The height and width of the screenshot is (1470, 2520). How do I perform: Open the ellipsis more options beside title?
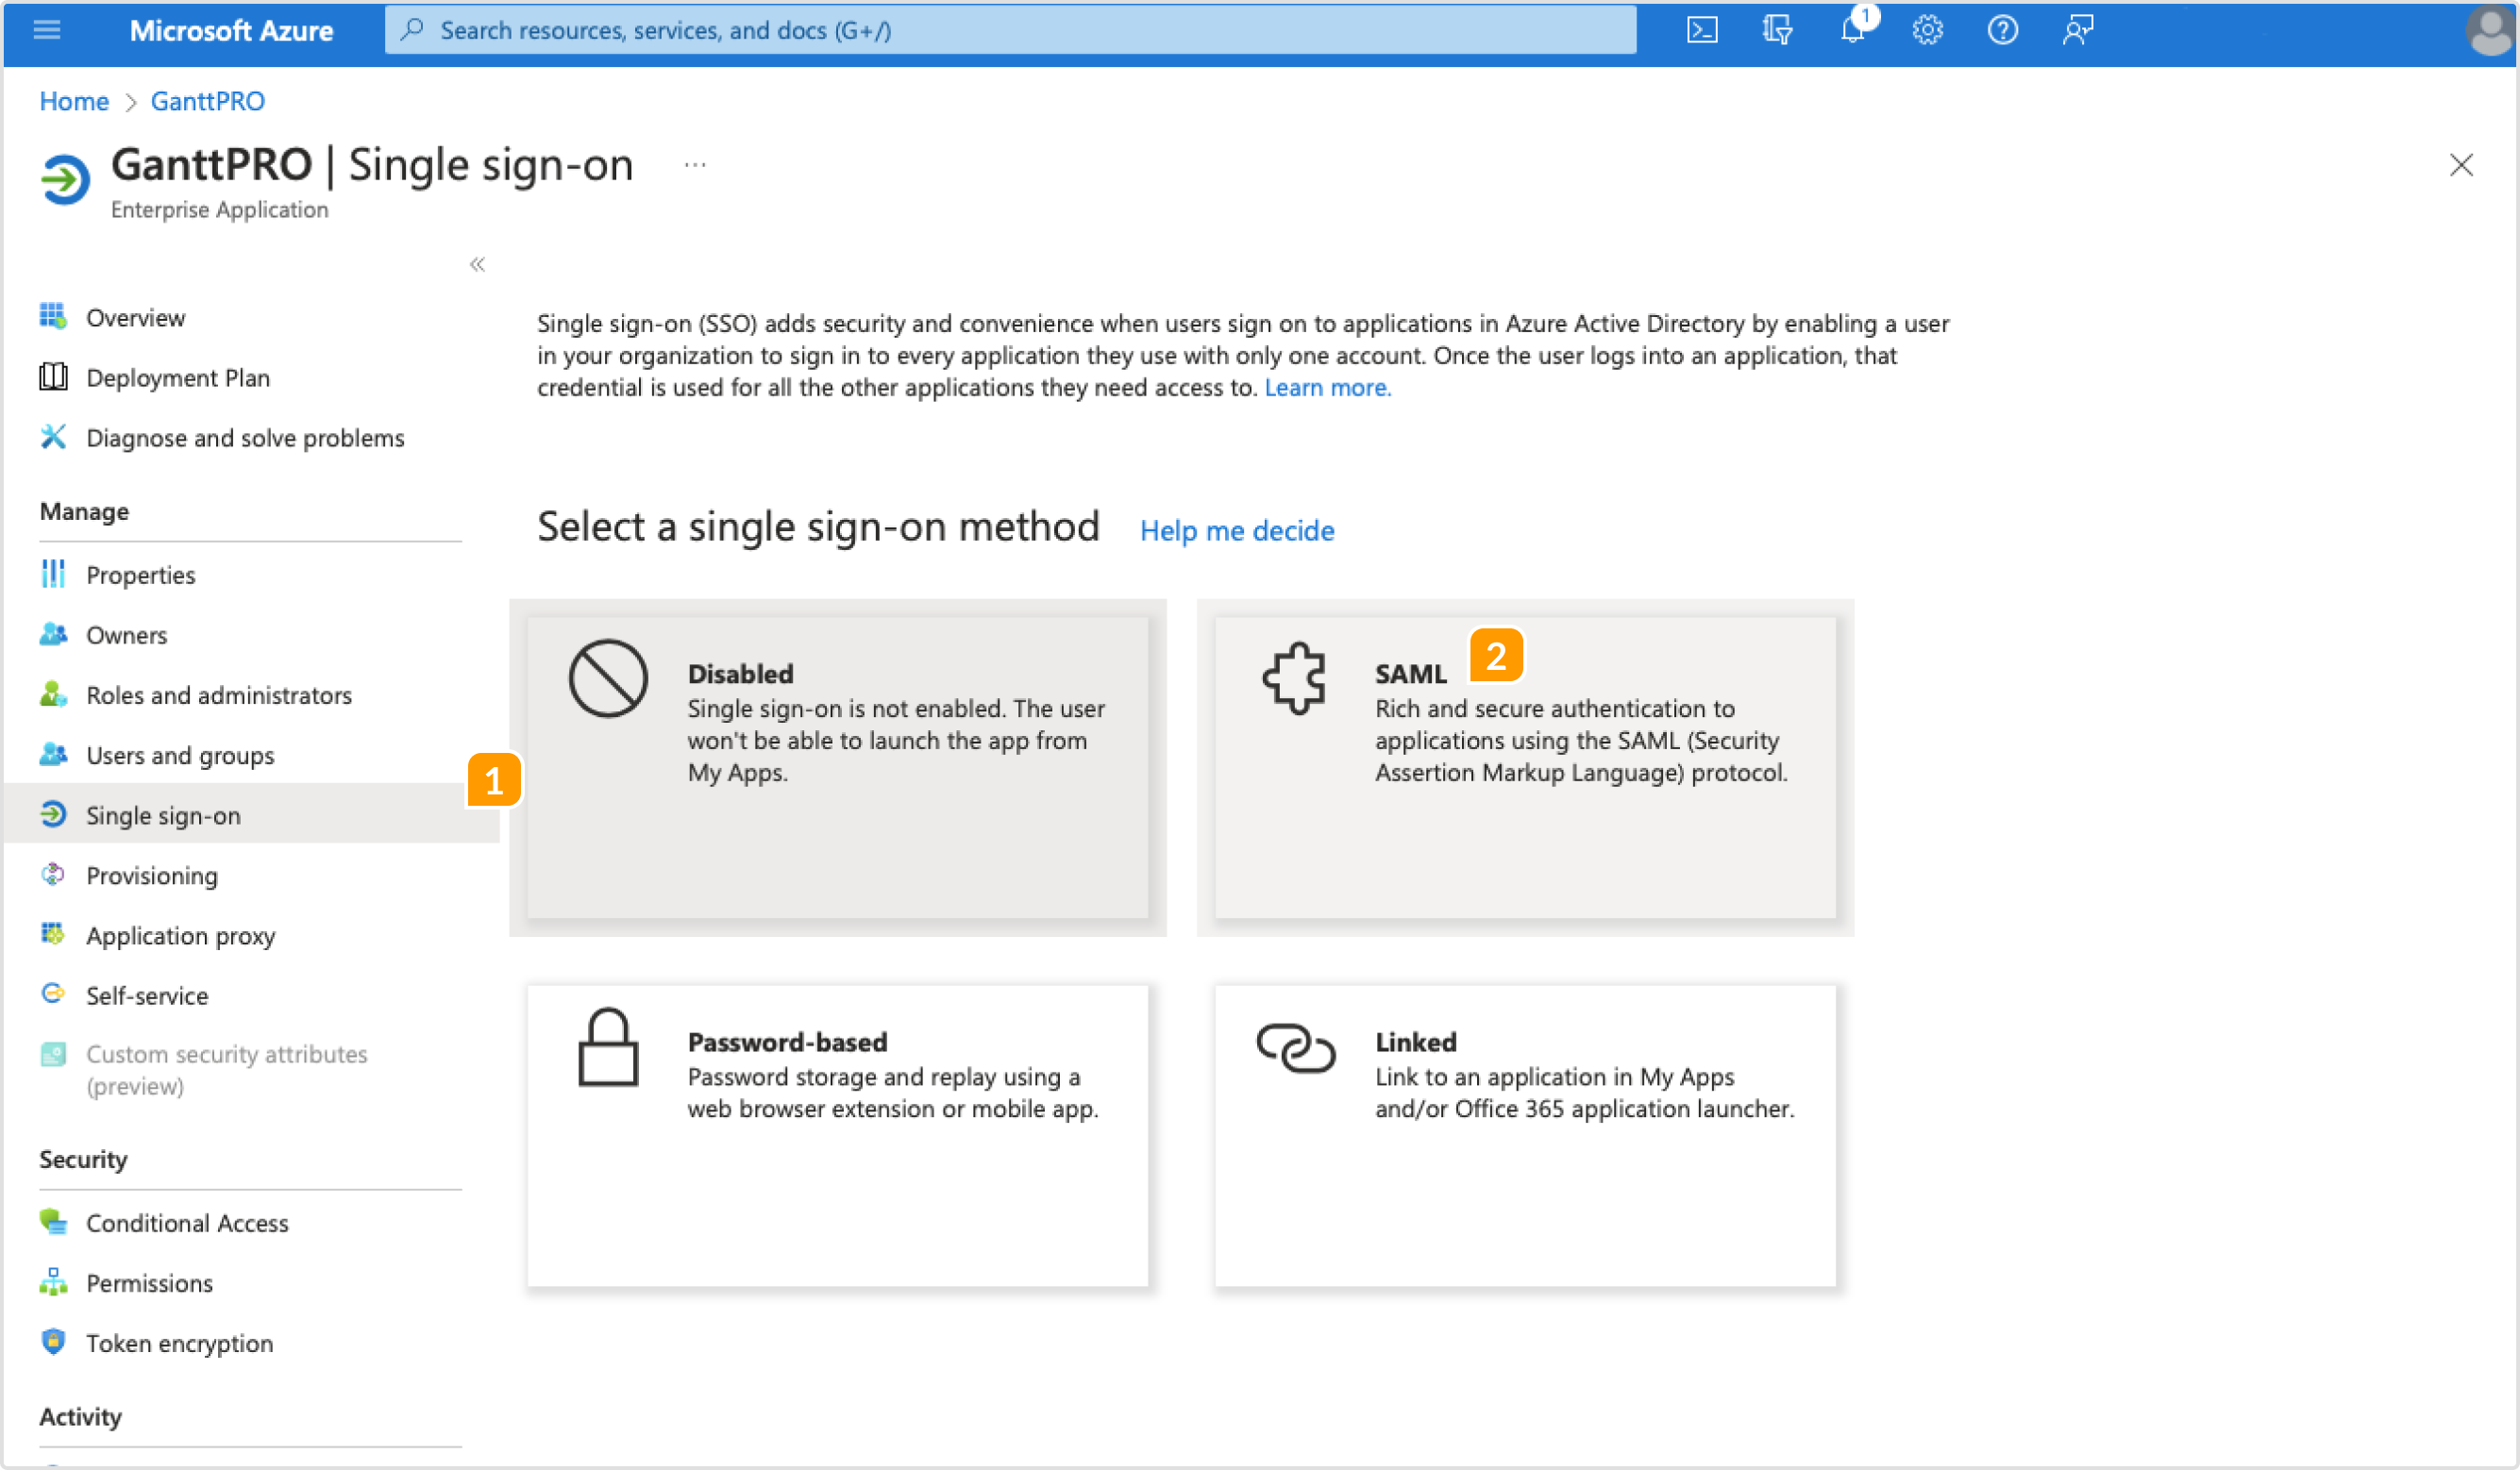coord(695,165)
